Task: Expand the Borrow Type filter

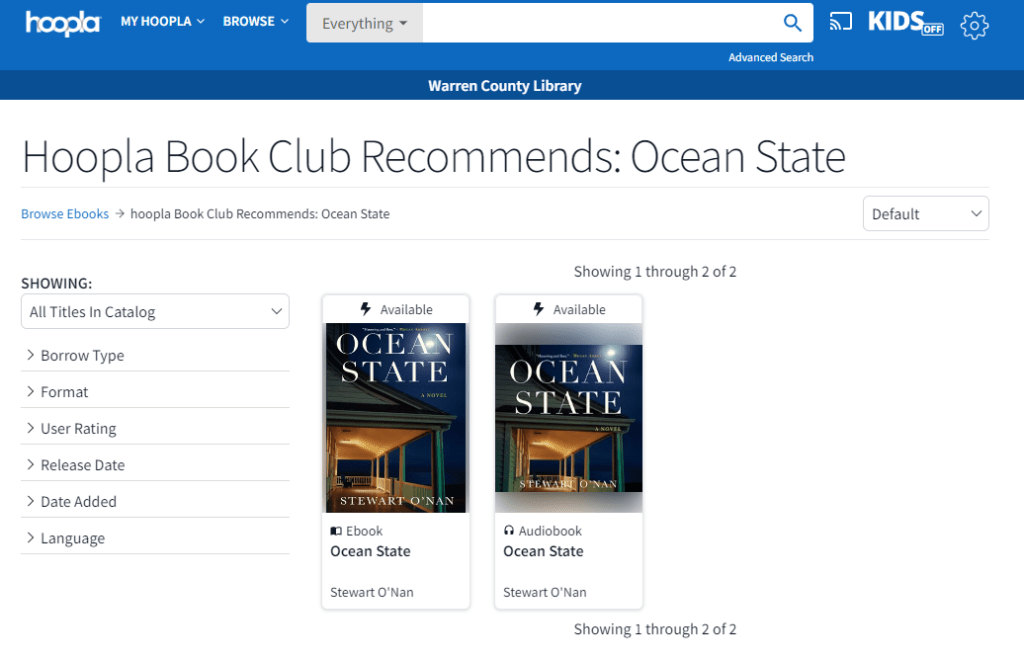Action: tap(82, 356)
